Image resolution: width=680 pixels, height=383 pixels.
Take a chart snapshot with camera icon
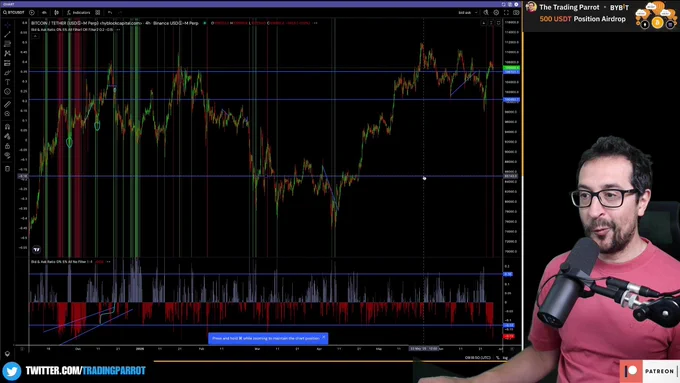click(516, 13)
